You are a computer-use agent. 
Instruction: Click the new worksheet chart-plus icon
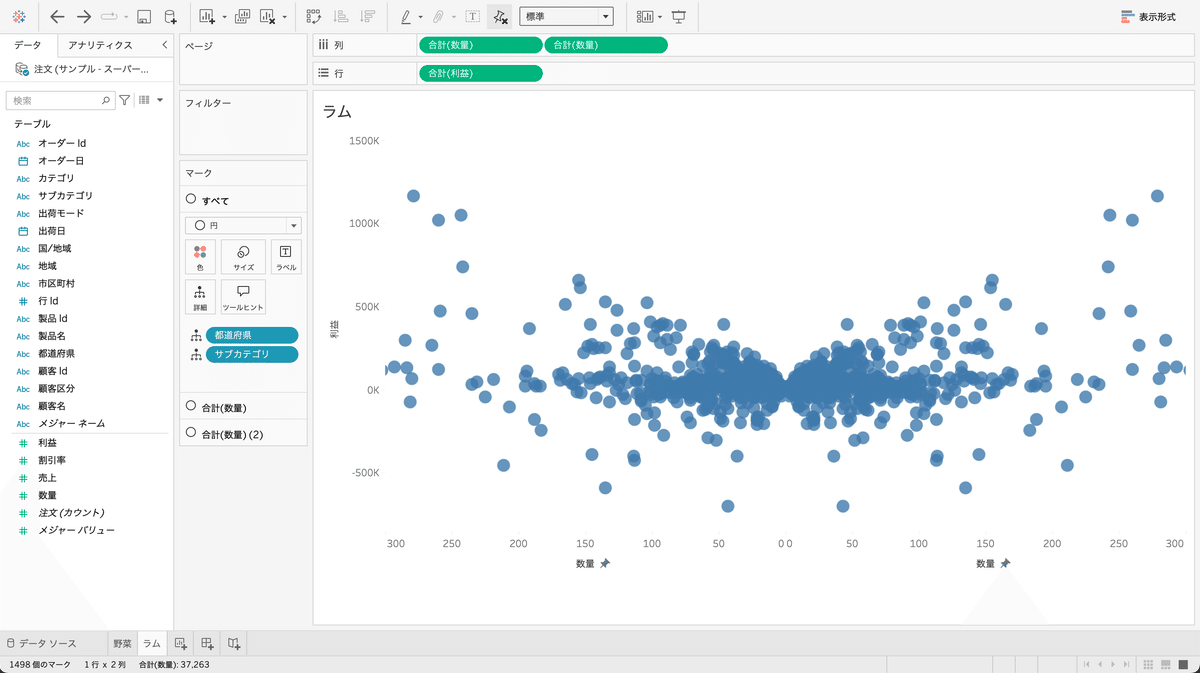(x=207, y=17)
